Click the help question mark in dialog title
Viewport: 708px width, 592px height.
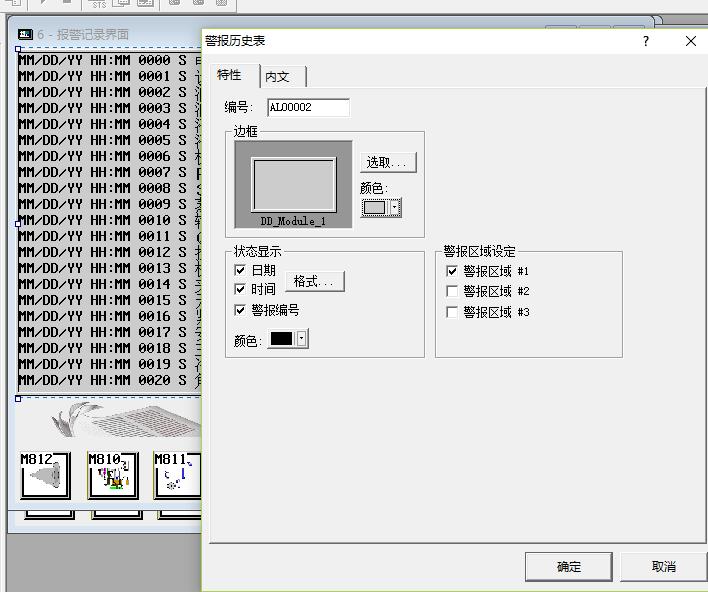coord(646,41)
